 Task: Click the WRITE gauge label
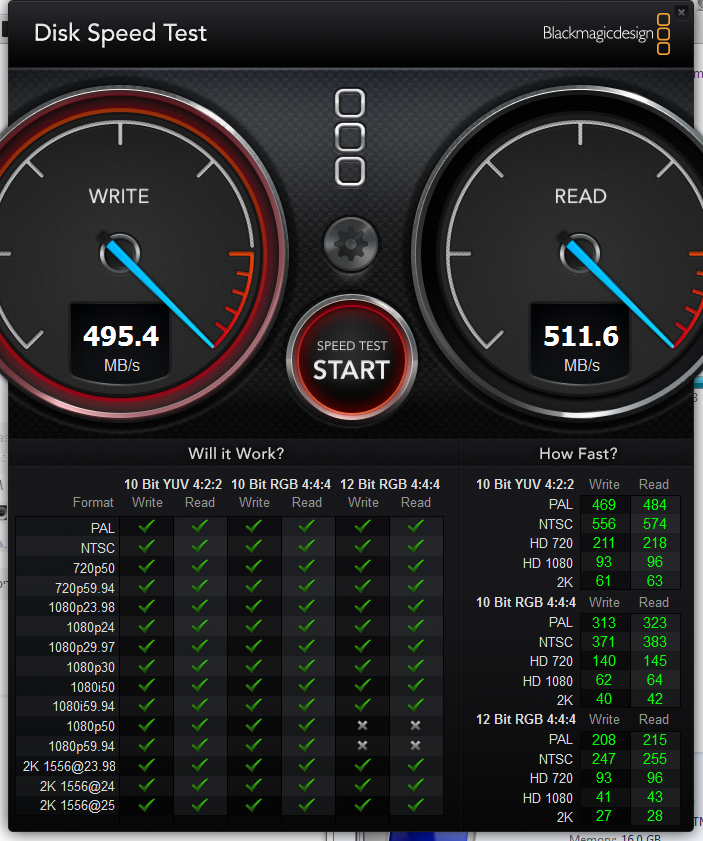tap(119, 196)
